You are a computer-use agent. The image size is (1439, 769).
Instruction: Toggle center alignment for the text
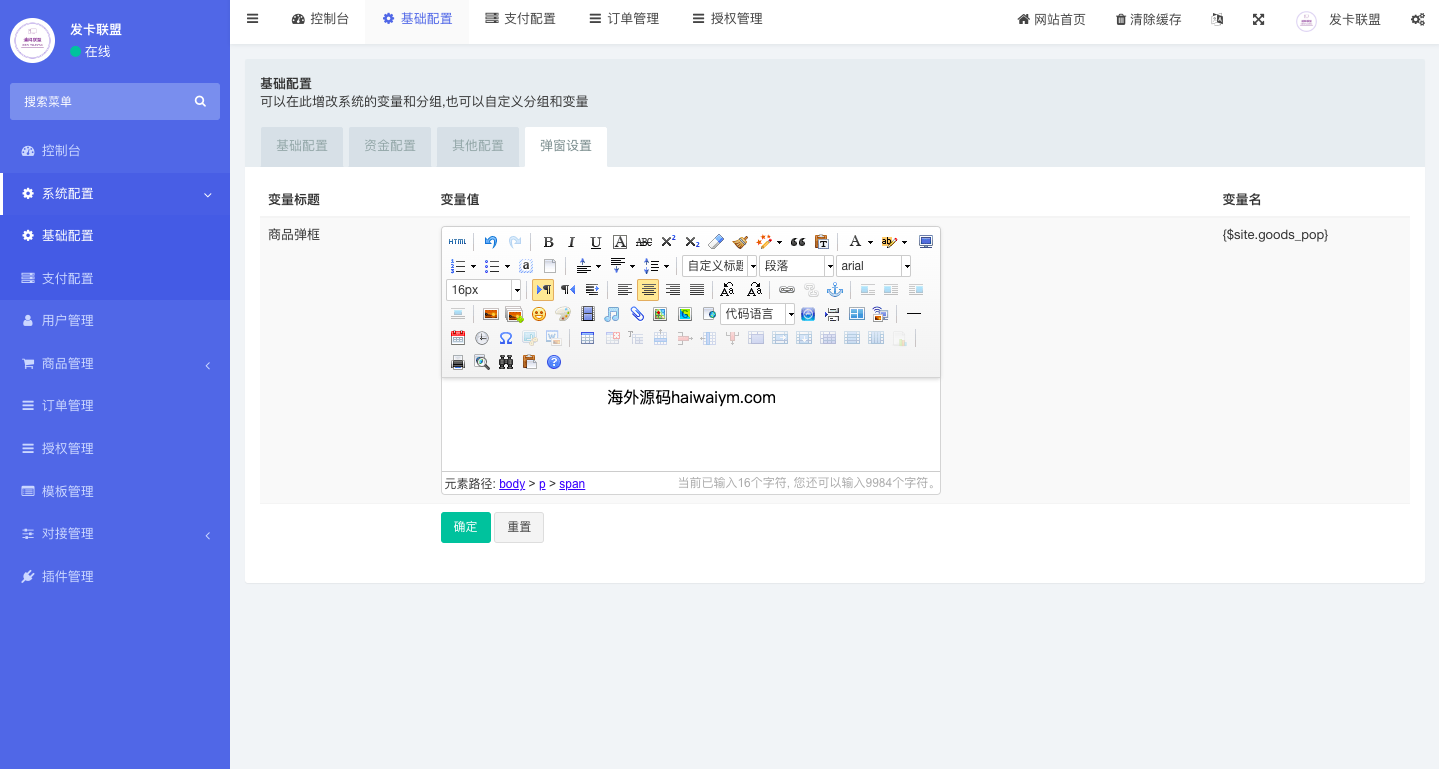(648, 290)
